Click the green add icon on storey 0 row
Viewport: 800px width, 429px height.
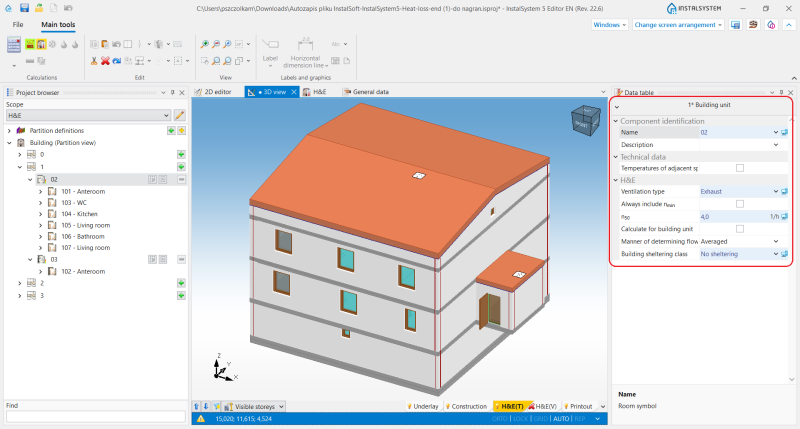[x=181, y=154]
